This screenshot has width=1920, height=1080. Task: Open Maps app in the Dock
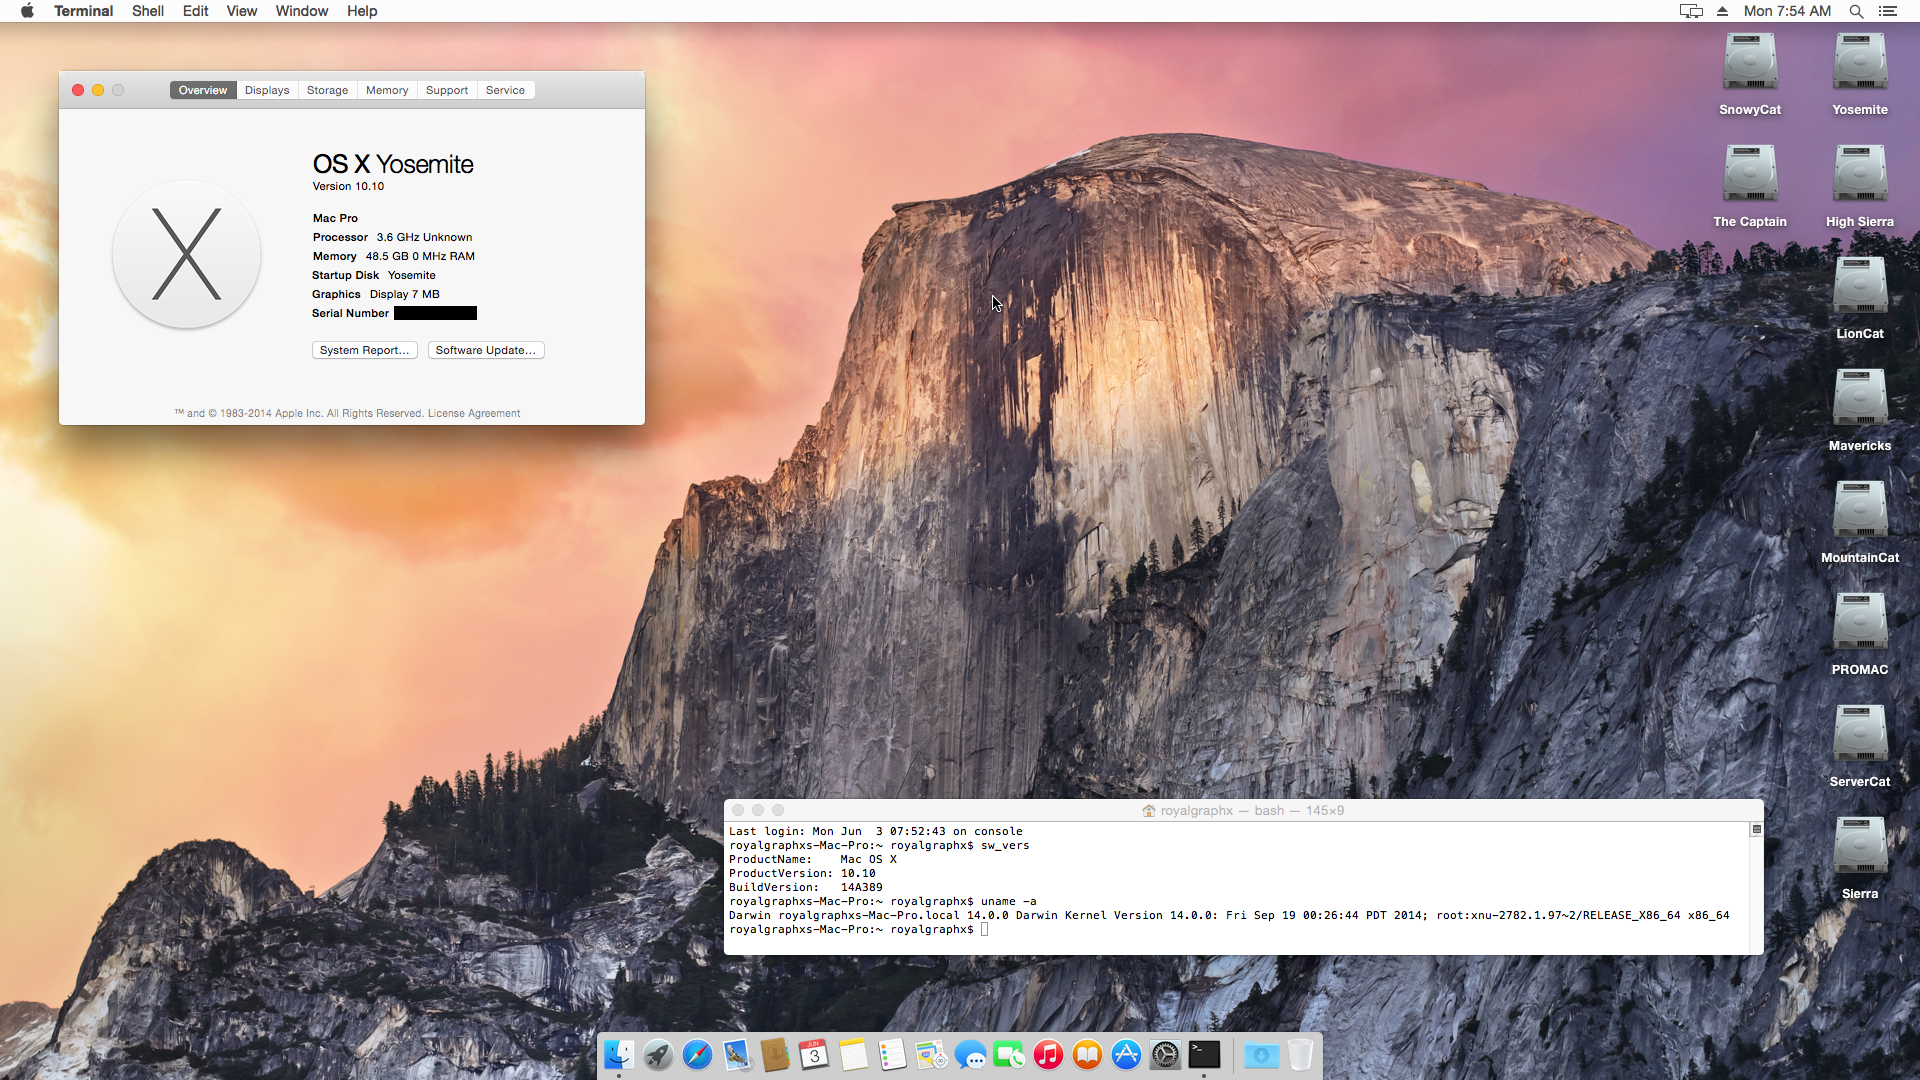tap(931, 1054)
